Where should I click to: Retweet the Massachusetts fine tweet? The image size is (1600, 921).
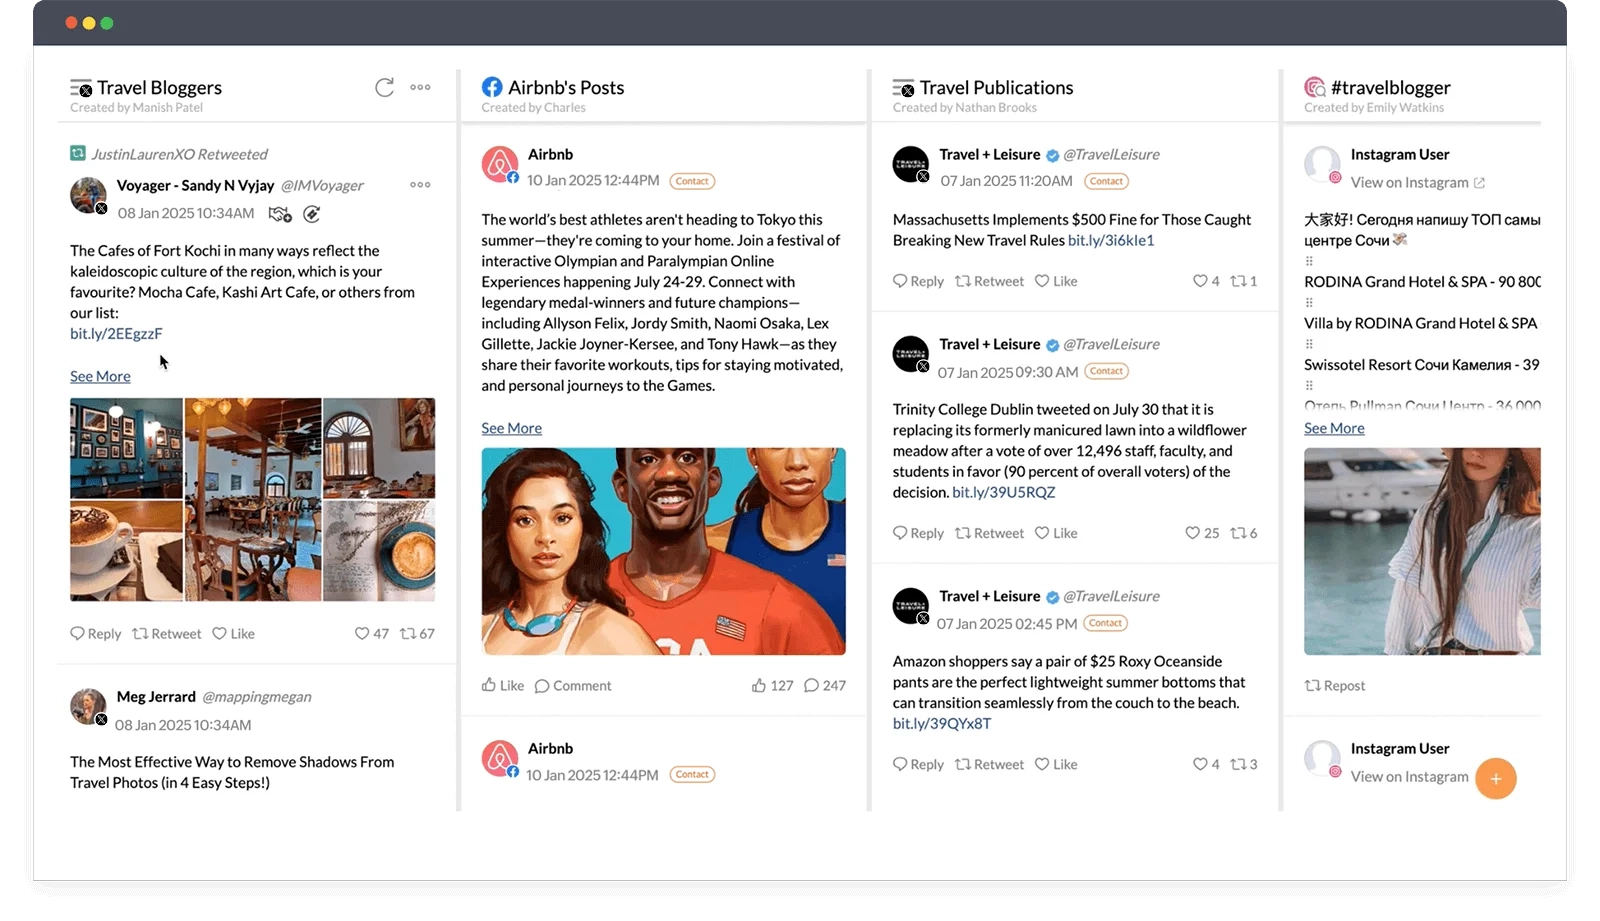990,282
